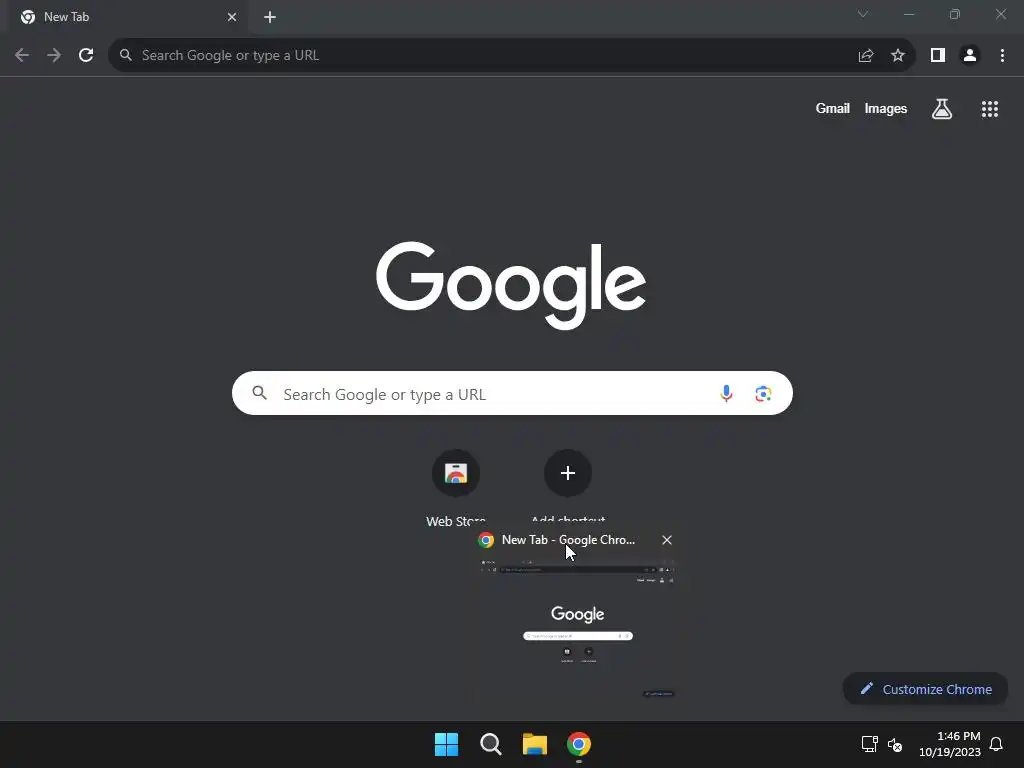Open Windows taskbar search
This screenshot has height=768, width=1024.
[490, 744]
